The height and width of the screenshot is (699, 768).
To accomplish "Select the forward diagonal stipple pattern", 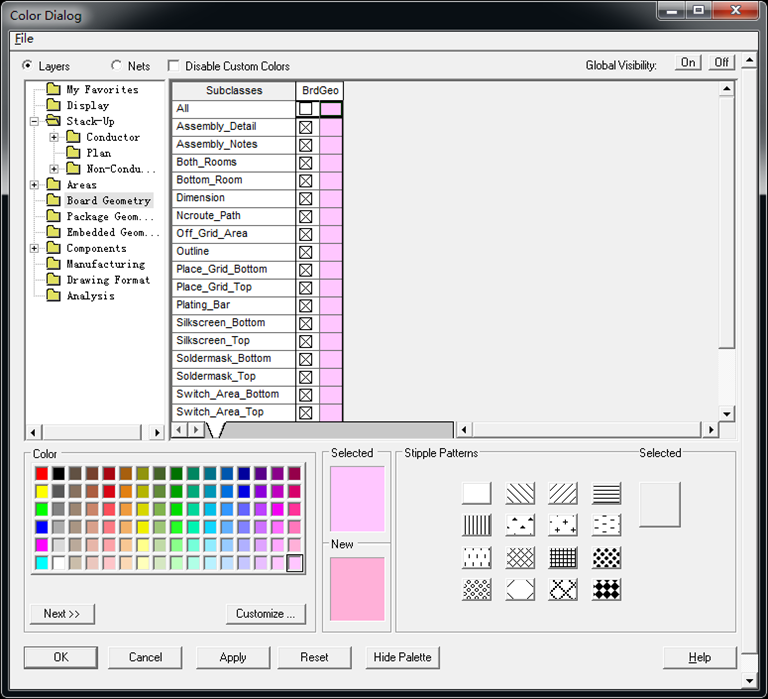I will coord(563,493).
